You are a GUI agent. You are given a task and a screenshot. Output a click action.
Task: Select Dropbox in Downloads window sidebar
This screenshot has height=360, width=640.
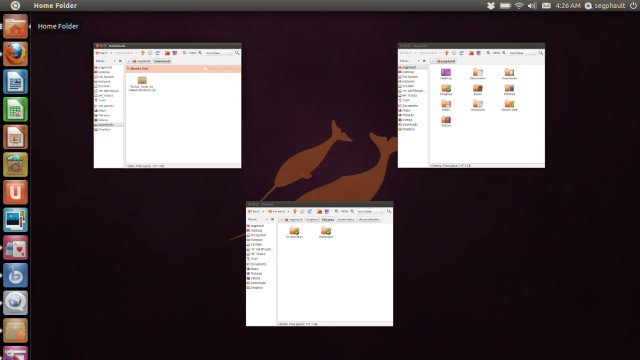pos(103,129)
